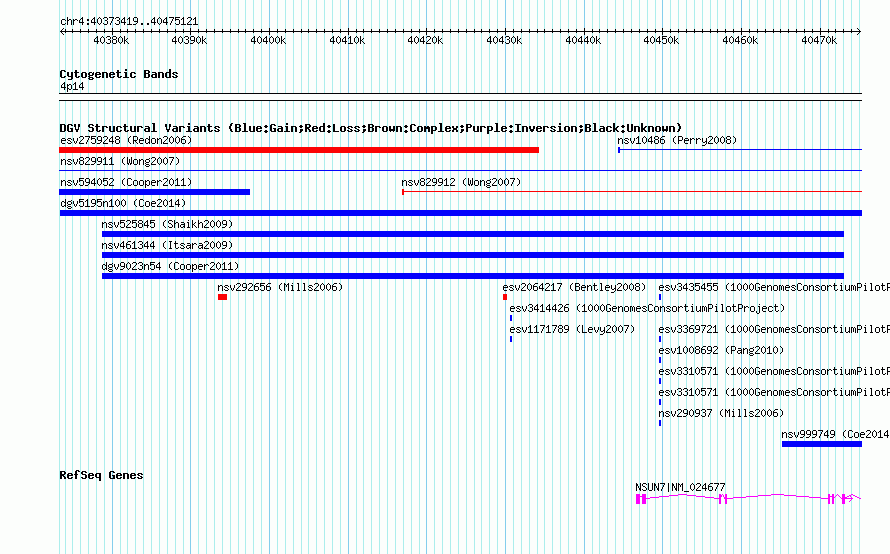Click the blue nsv594052 (Cooper2011) gain bar
Viewport: 890px width, 554px height.
point(154,192)
